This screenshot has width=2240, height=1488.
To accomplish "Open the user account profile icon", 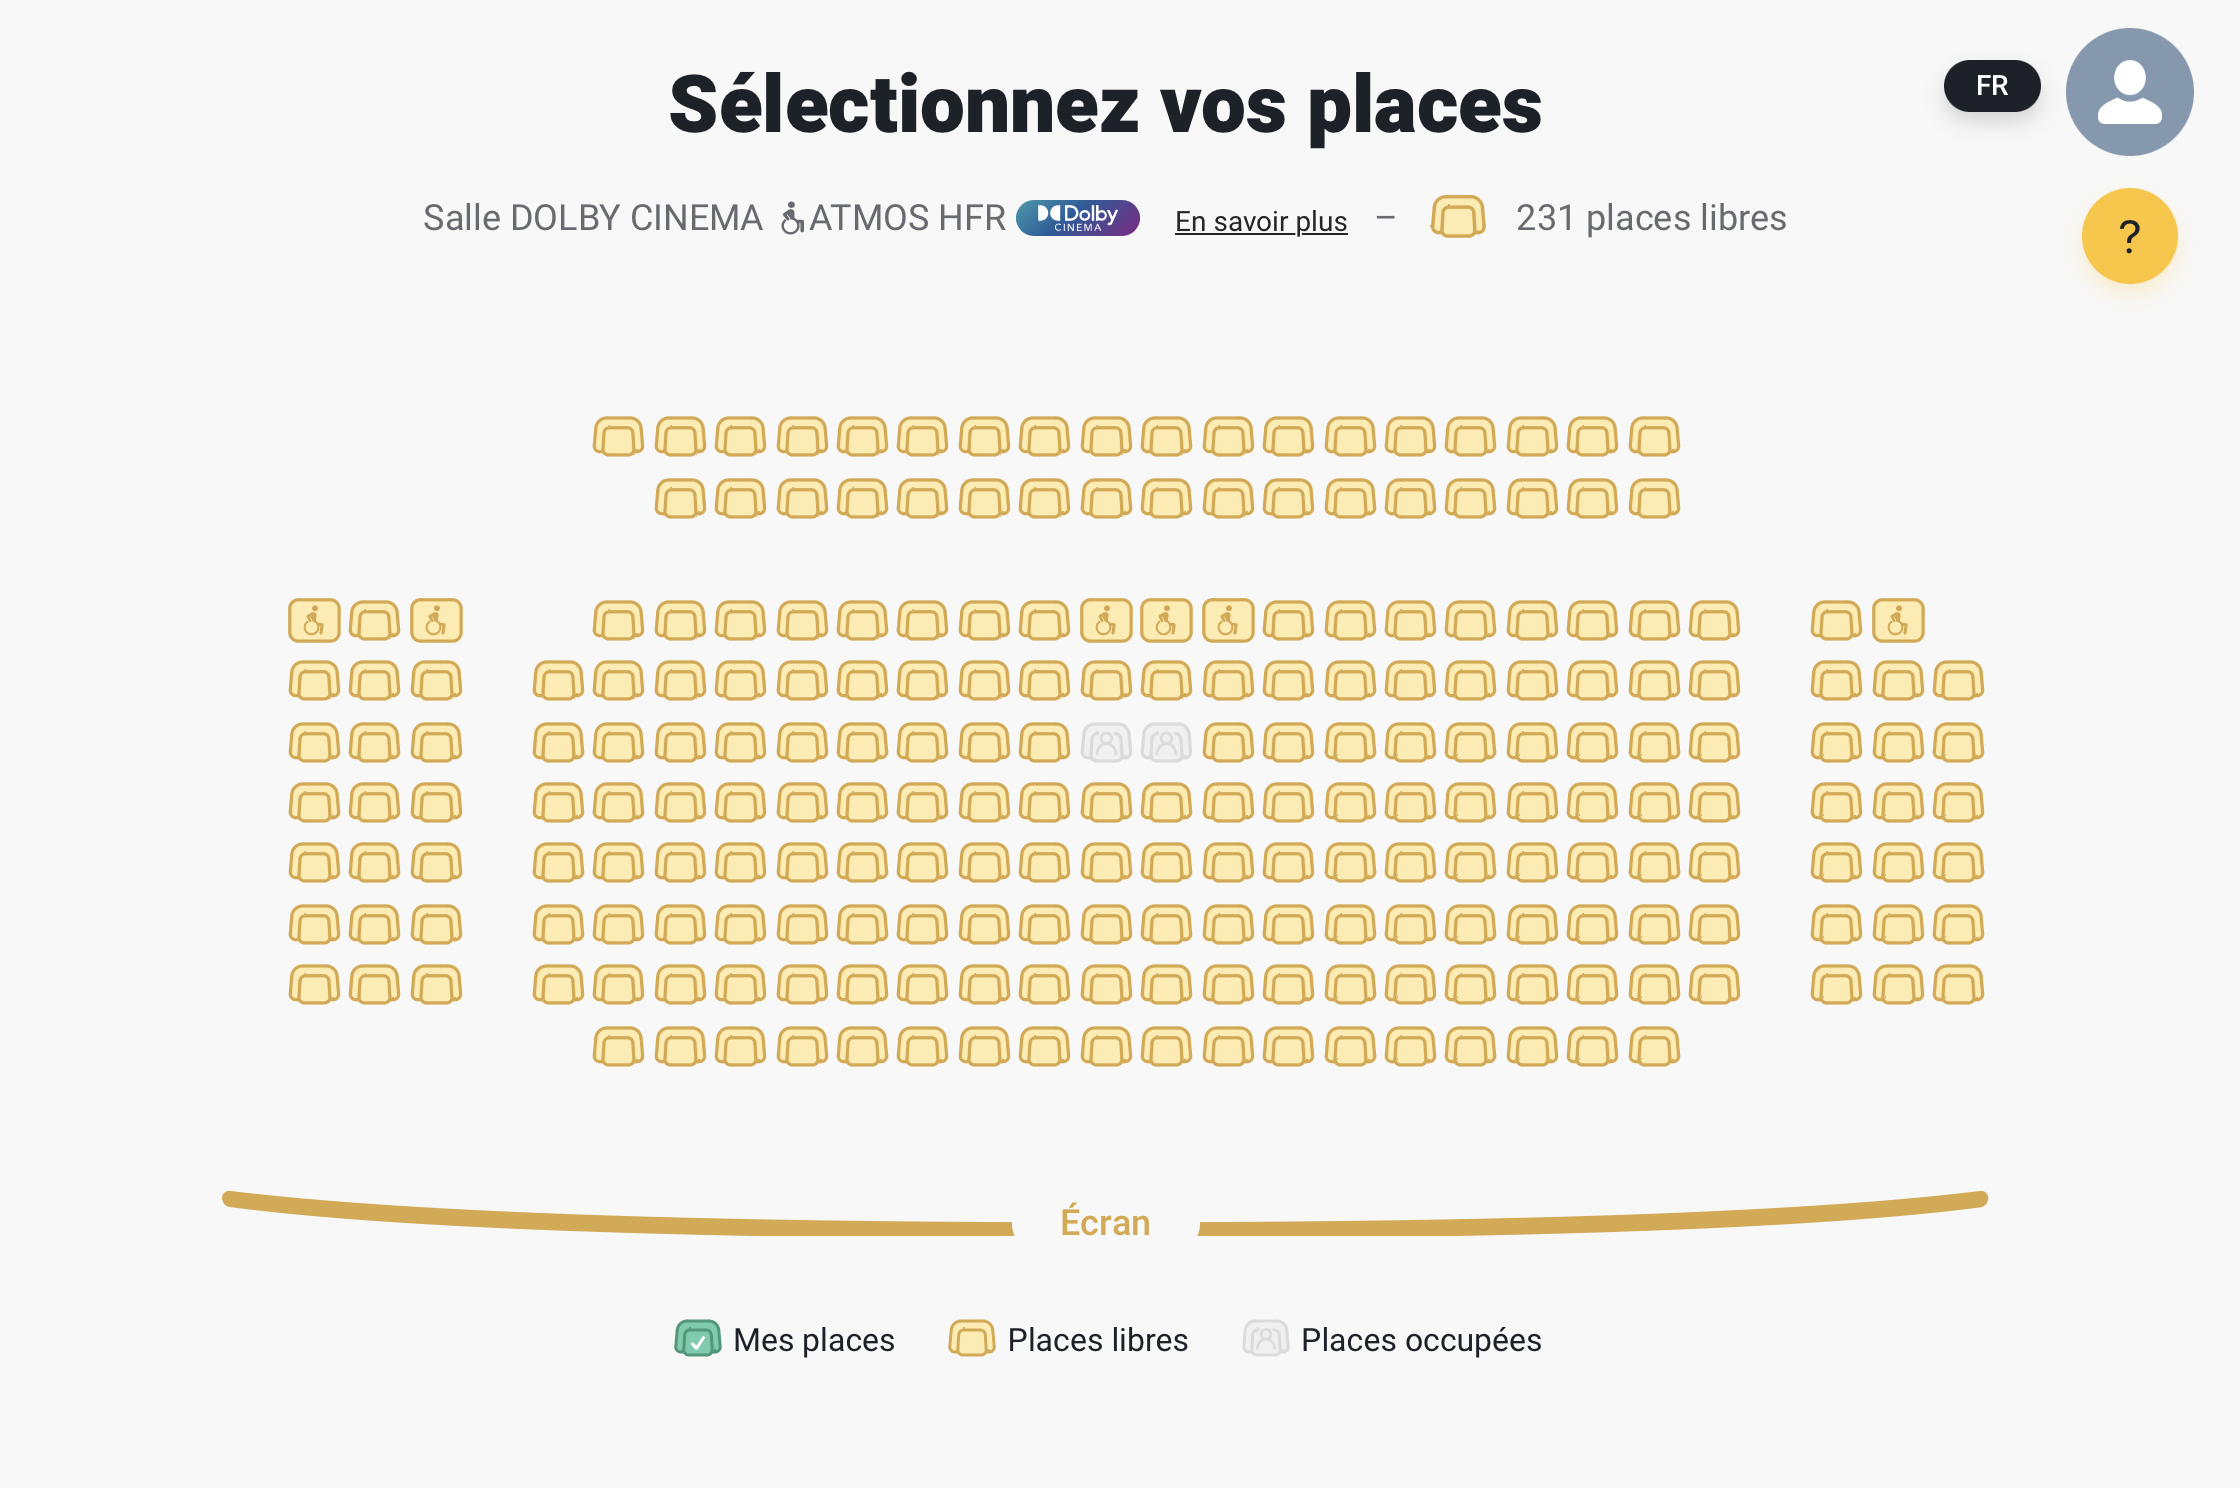I will [x=2129, y=92].
